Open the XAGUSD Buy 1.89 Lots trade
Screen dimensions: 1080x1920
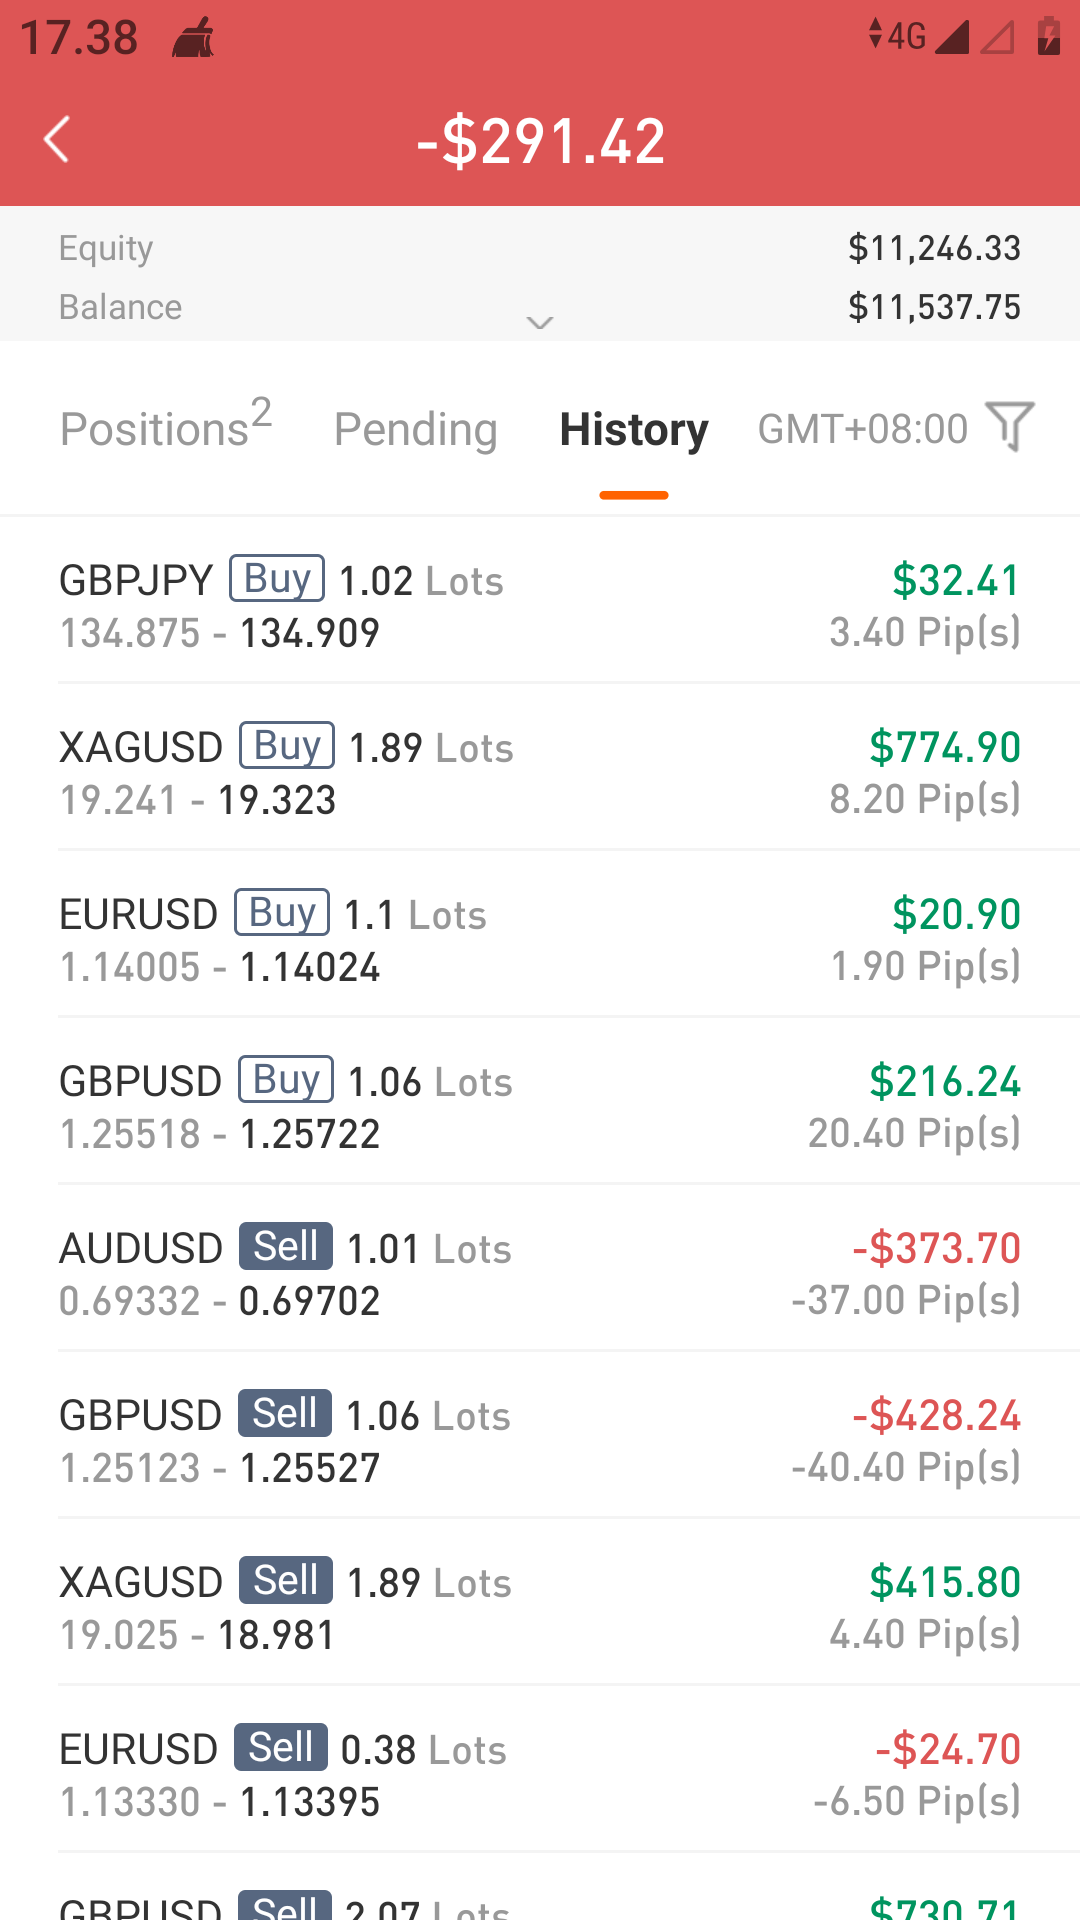tap(540, 773)
